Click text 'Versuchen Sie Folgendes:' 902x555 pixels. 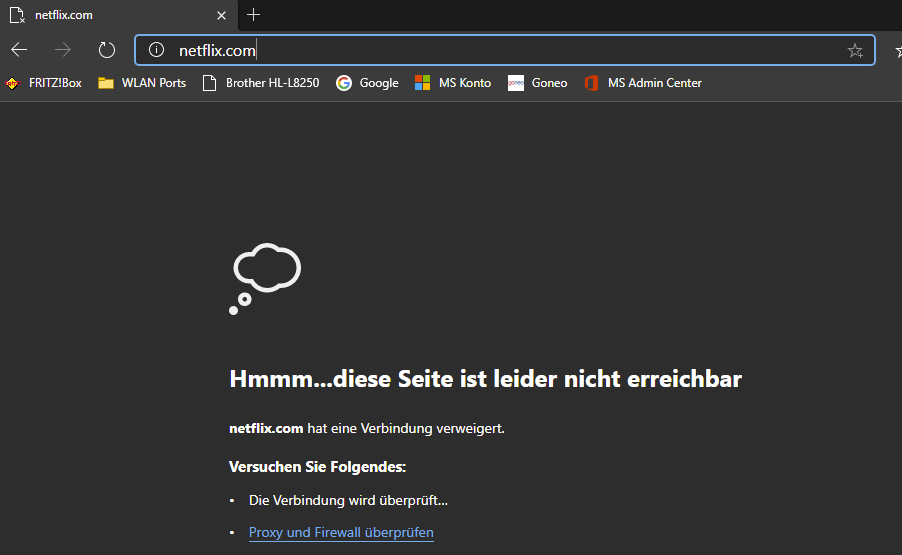(318, 466)
